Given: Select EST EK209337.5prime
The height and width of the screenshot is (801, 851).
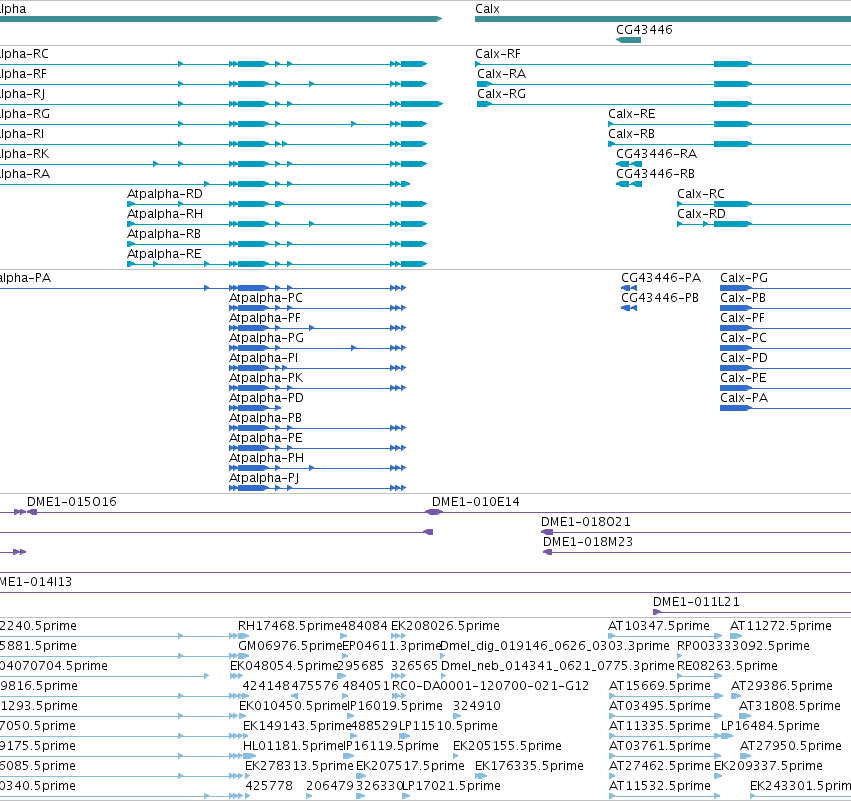Looking at the screenshot, I should [x=718, y=777].
